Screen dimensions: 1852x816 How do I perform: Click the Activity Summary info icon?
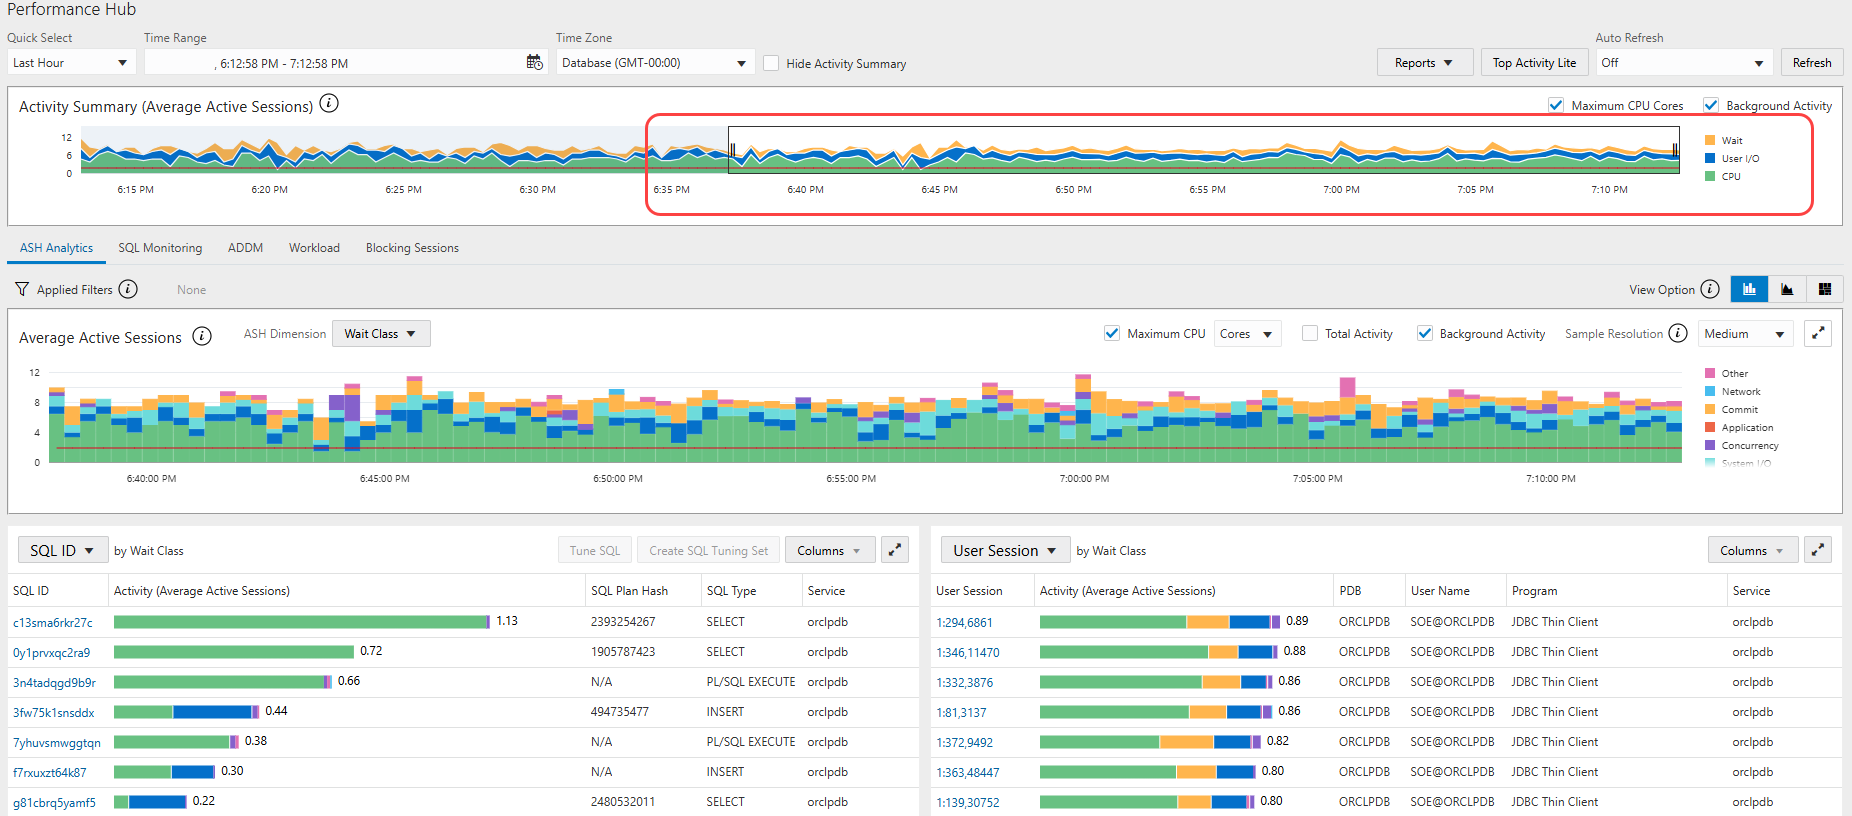pyautogui.click(x=328, y=104)
